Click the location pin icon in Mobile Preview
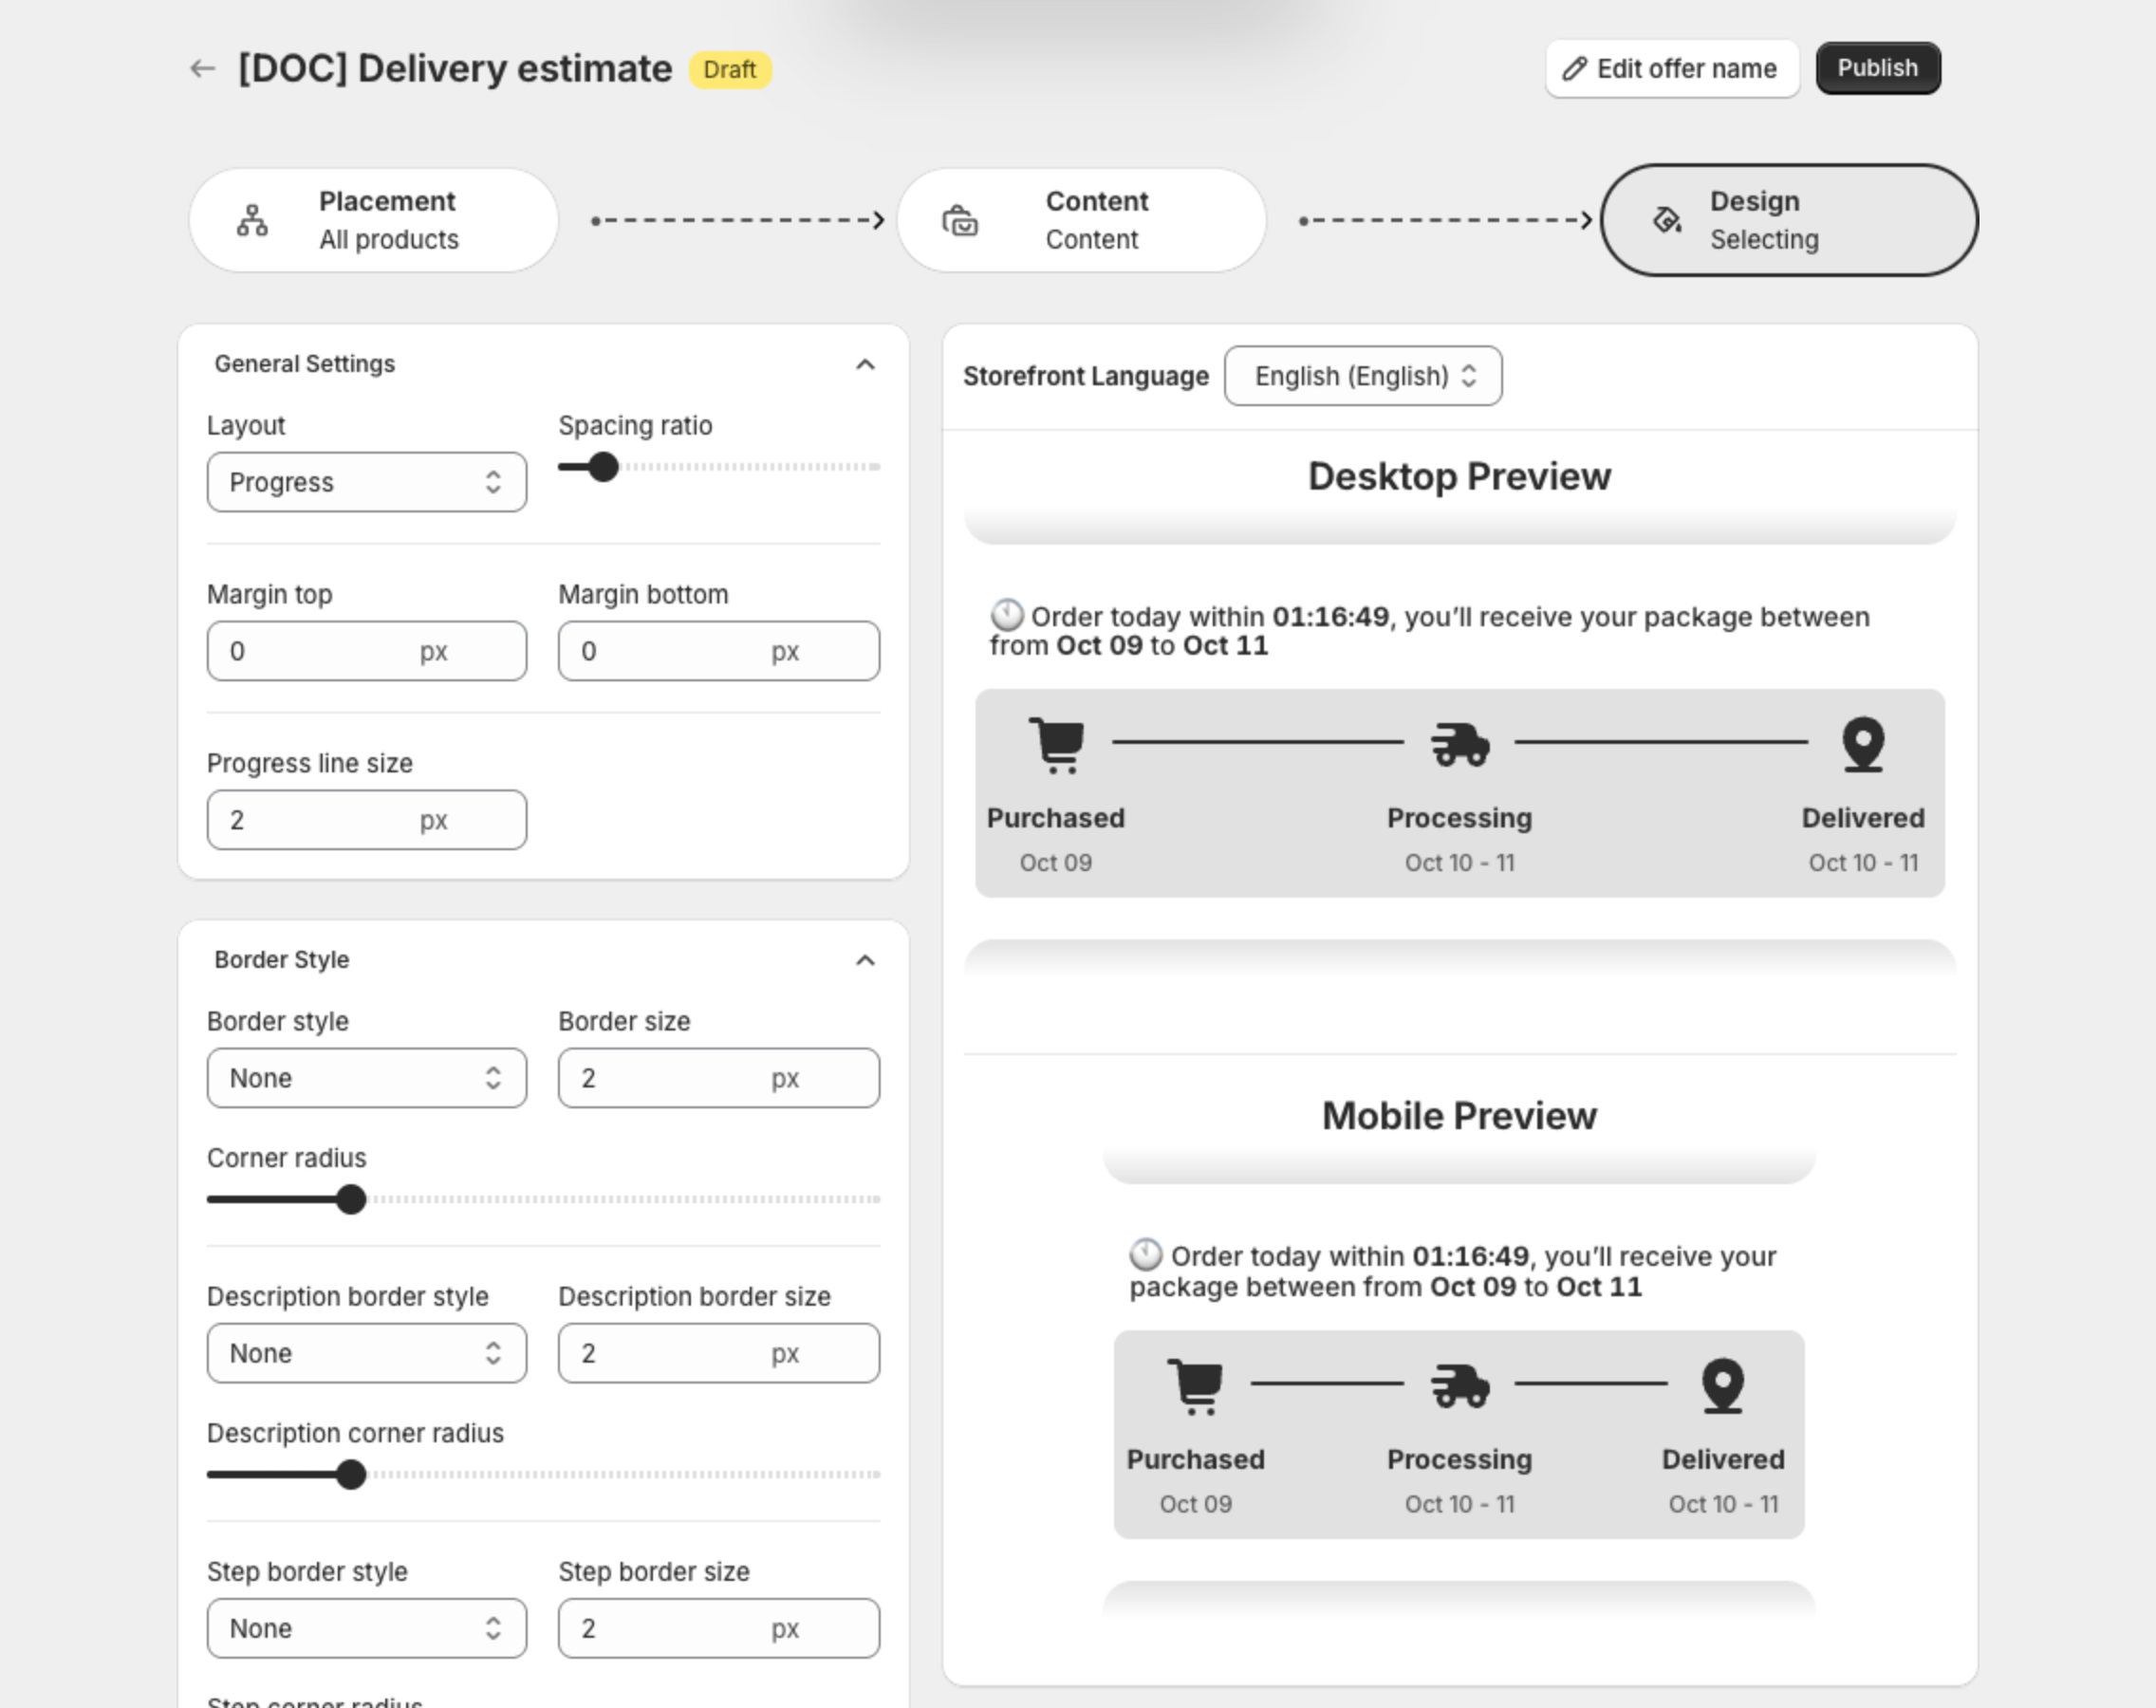Screen dimensions: 2156x1708 pos(1723,1386)
